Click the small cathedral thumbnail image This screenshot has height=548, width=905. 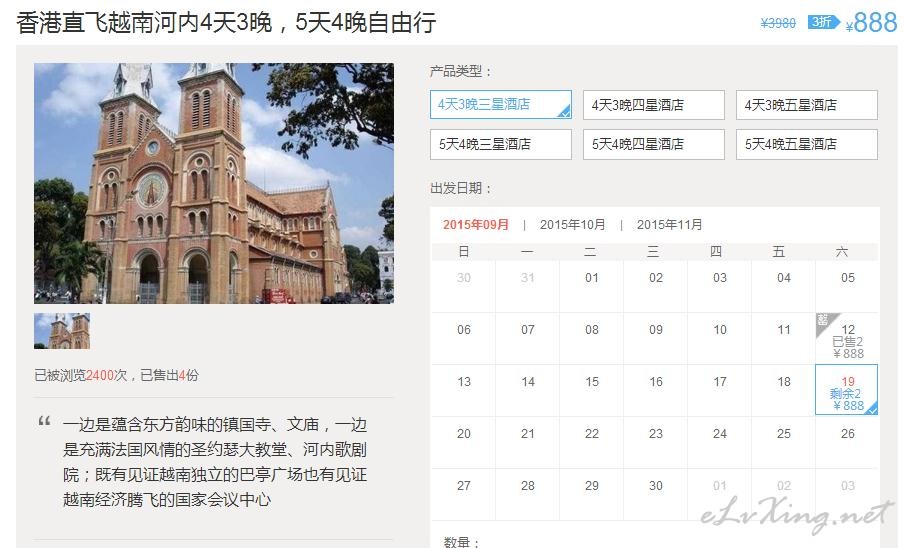tap(62, 331)
